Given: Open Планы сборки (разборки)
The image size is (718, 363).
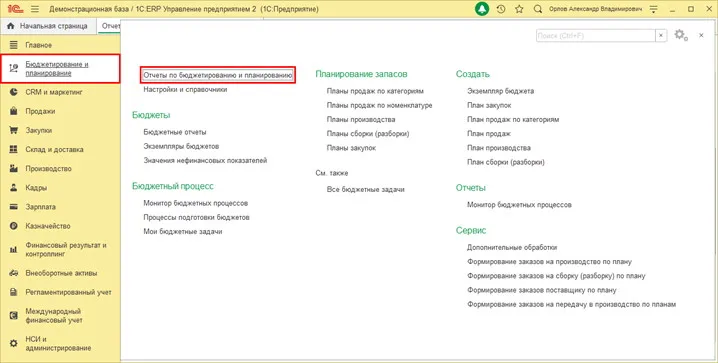Looking at the screenshot, I should click(368, 134).
